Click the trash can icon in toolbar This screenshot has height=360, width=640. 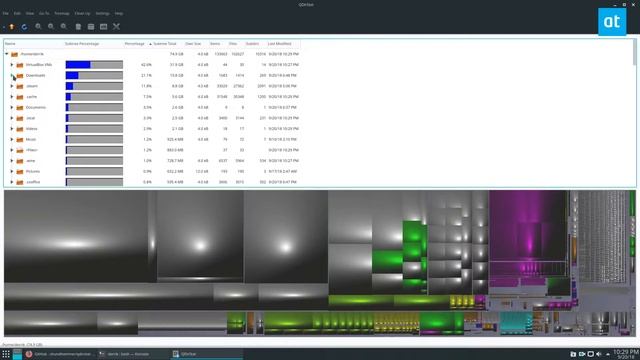(x=78, y=27)
